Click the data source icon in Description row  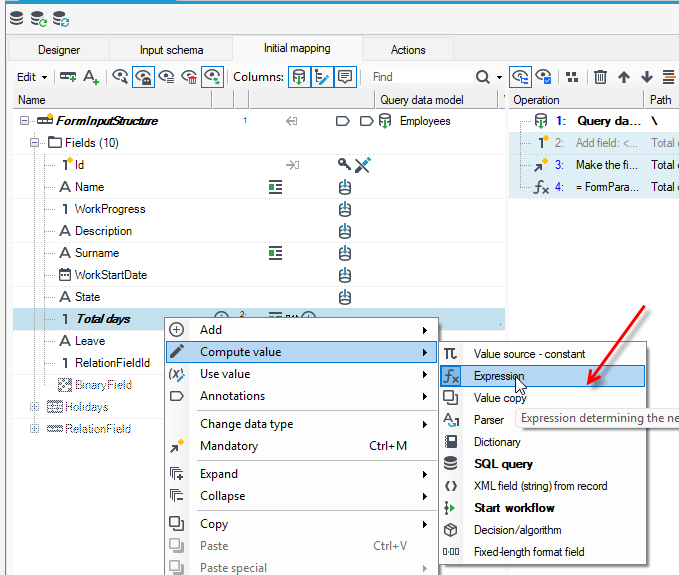pyautogui.click(x=345, y=231)
